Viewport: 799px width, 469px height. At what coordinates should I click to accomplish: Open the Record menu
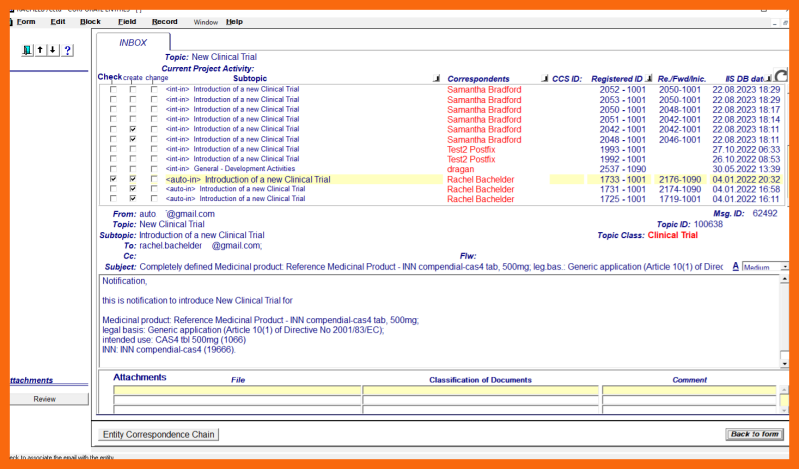pyautogui.click(x=164, y=21)
